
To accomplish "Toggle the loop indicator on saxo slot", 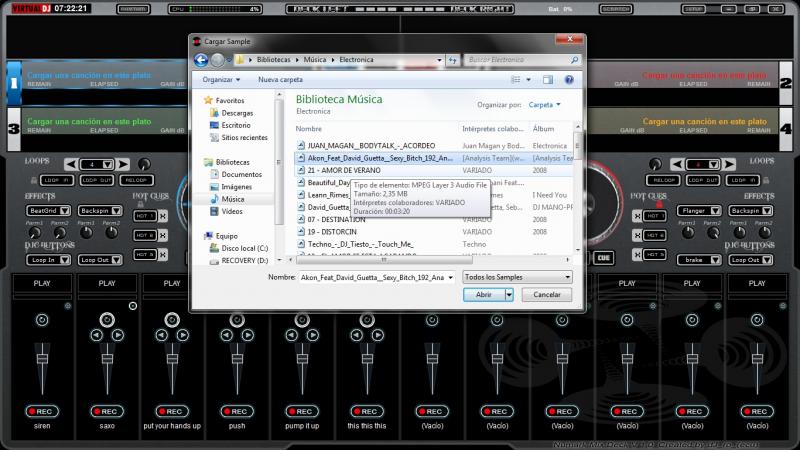I will [133, 306].
